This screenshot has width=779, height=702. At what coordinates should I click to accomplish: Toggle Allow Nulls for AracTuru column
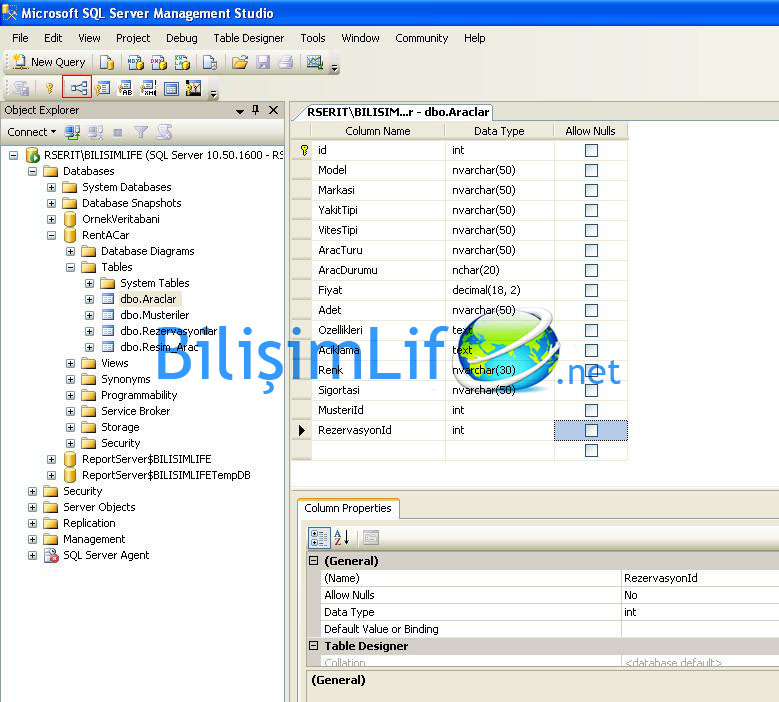(591, 250)
